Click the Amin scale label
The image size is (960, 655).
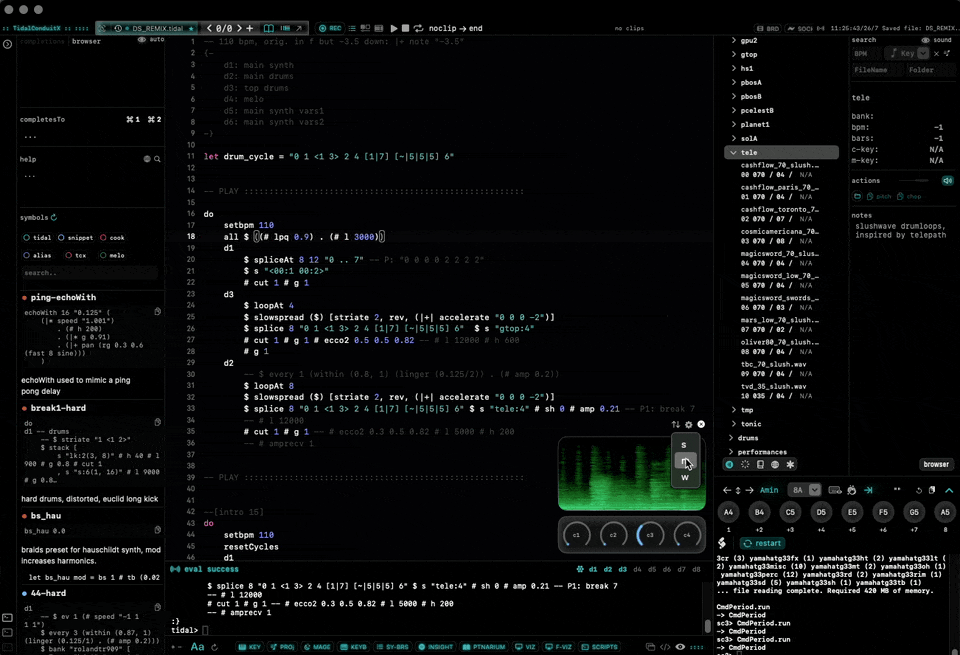pos(769,490)
